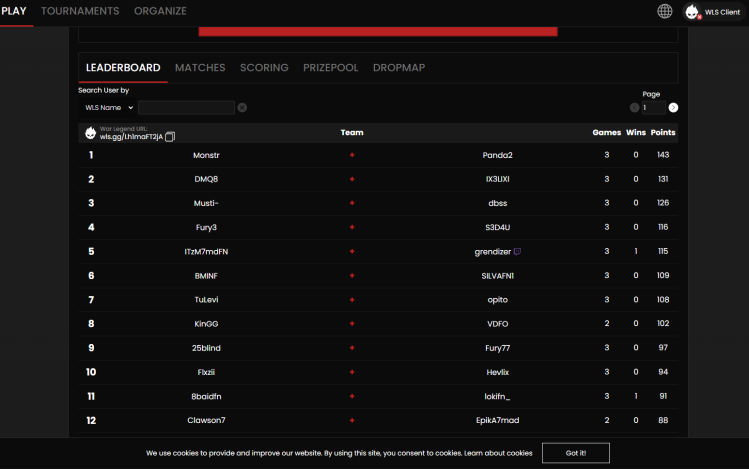Select player KinGG

tap(206, 324)
